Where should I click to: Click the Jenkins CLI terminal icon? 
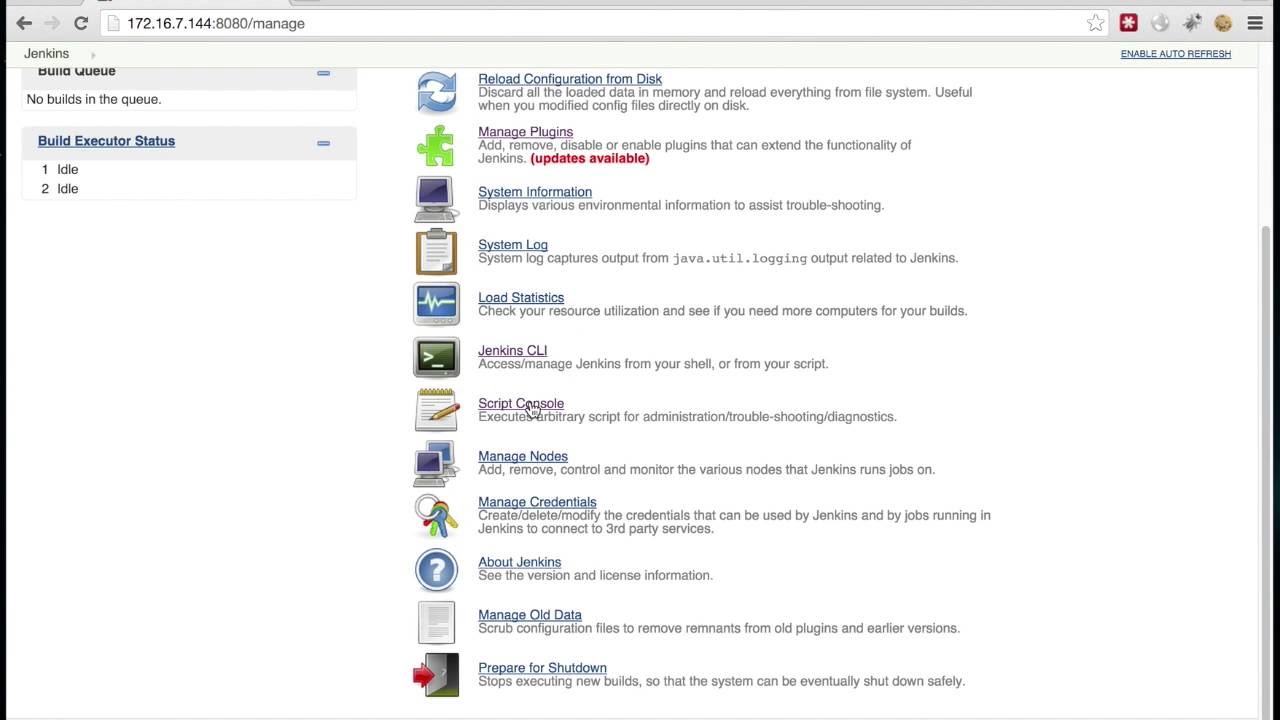[436, 357]
